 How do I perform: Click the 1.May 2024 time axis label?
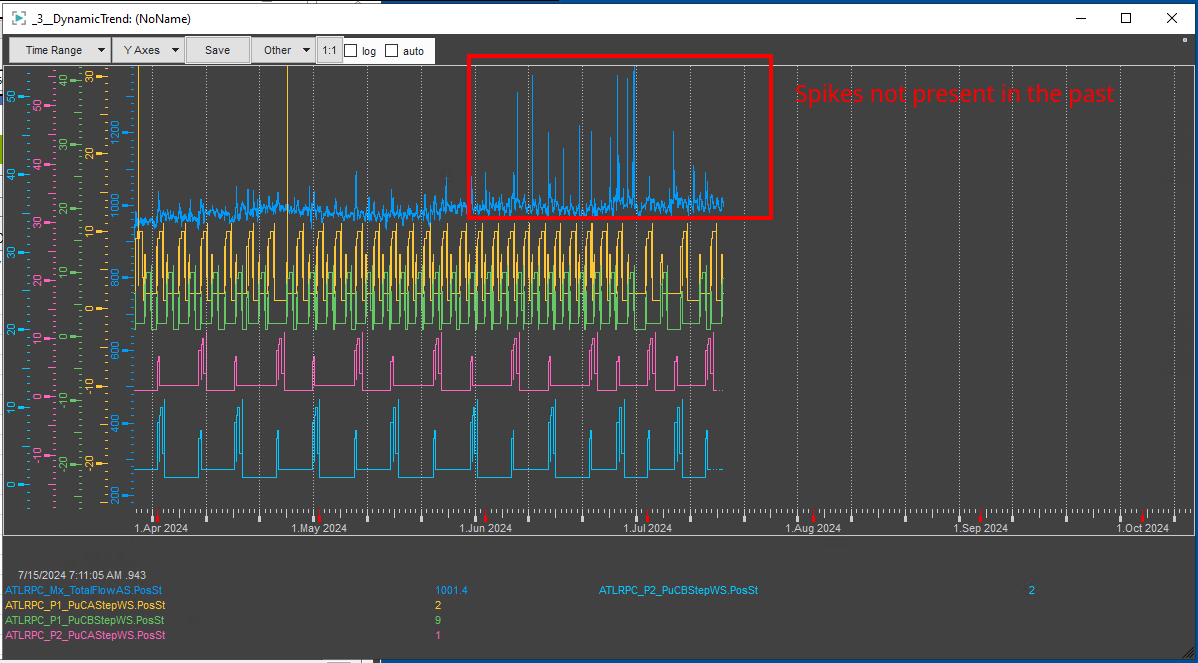pos(319,528)
